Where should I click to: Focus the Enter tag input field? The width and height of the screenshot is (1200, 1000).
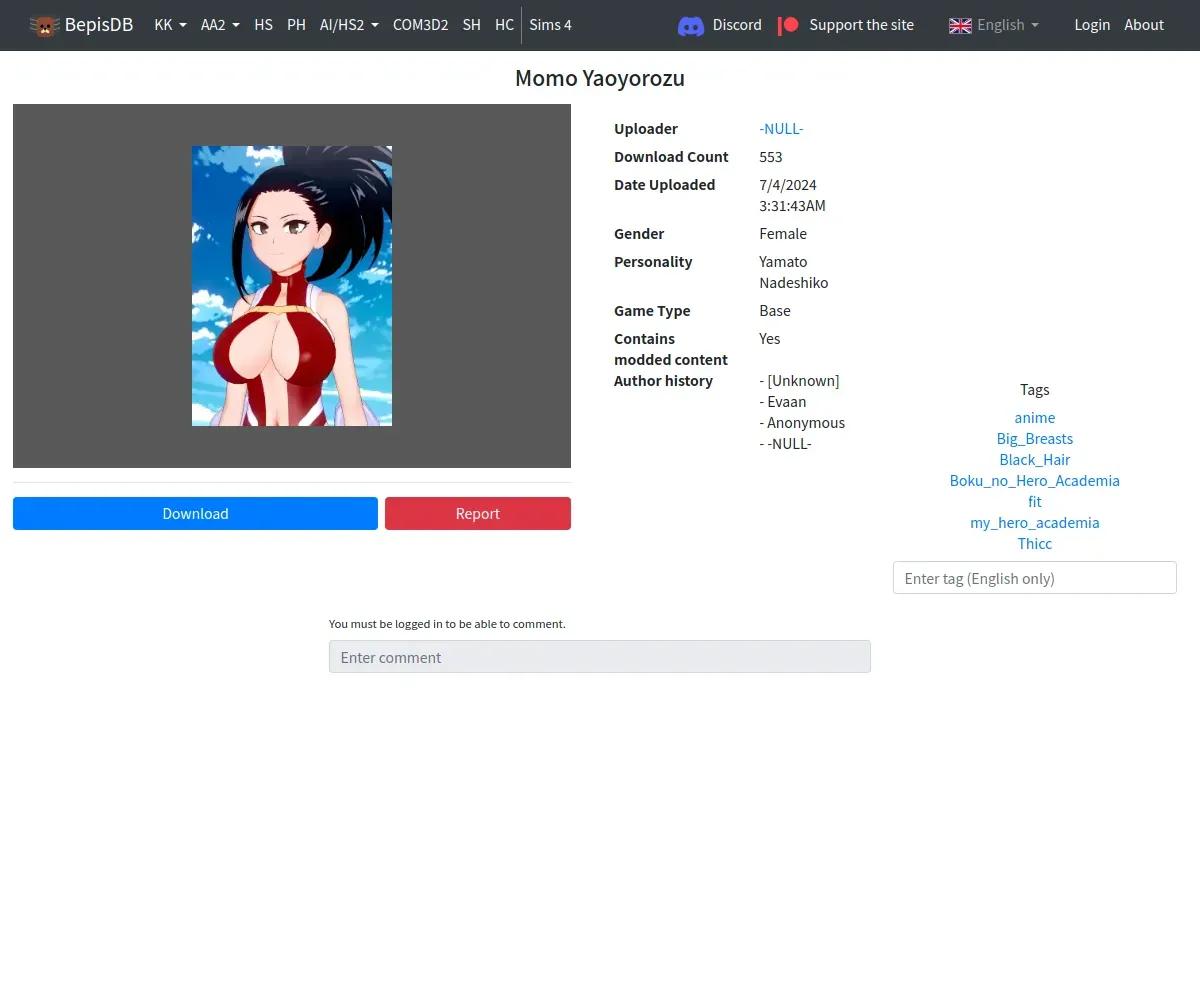pos(1035,578)
